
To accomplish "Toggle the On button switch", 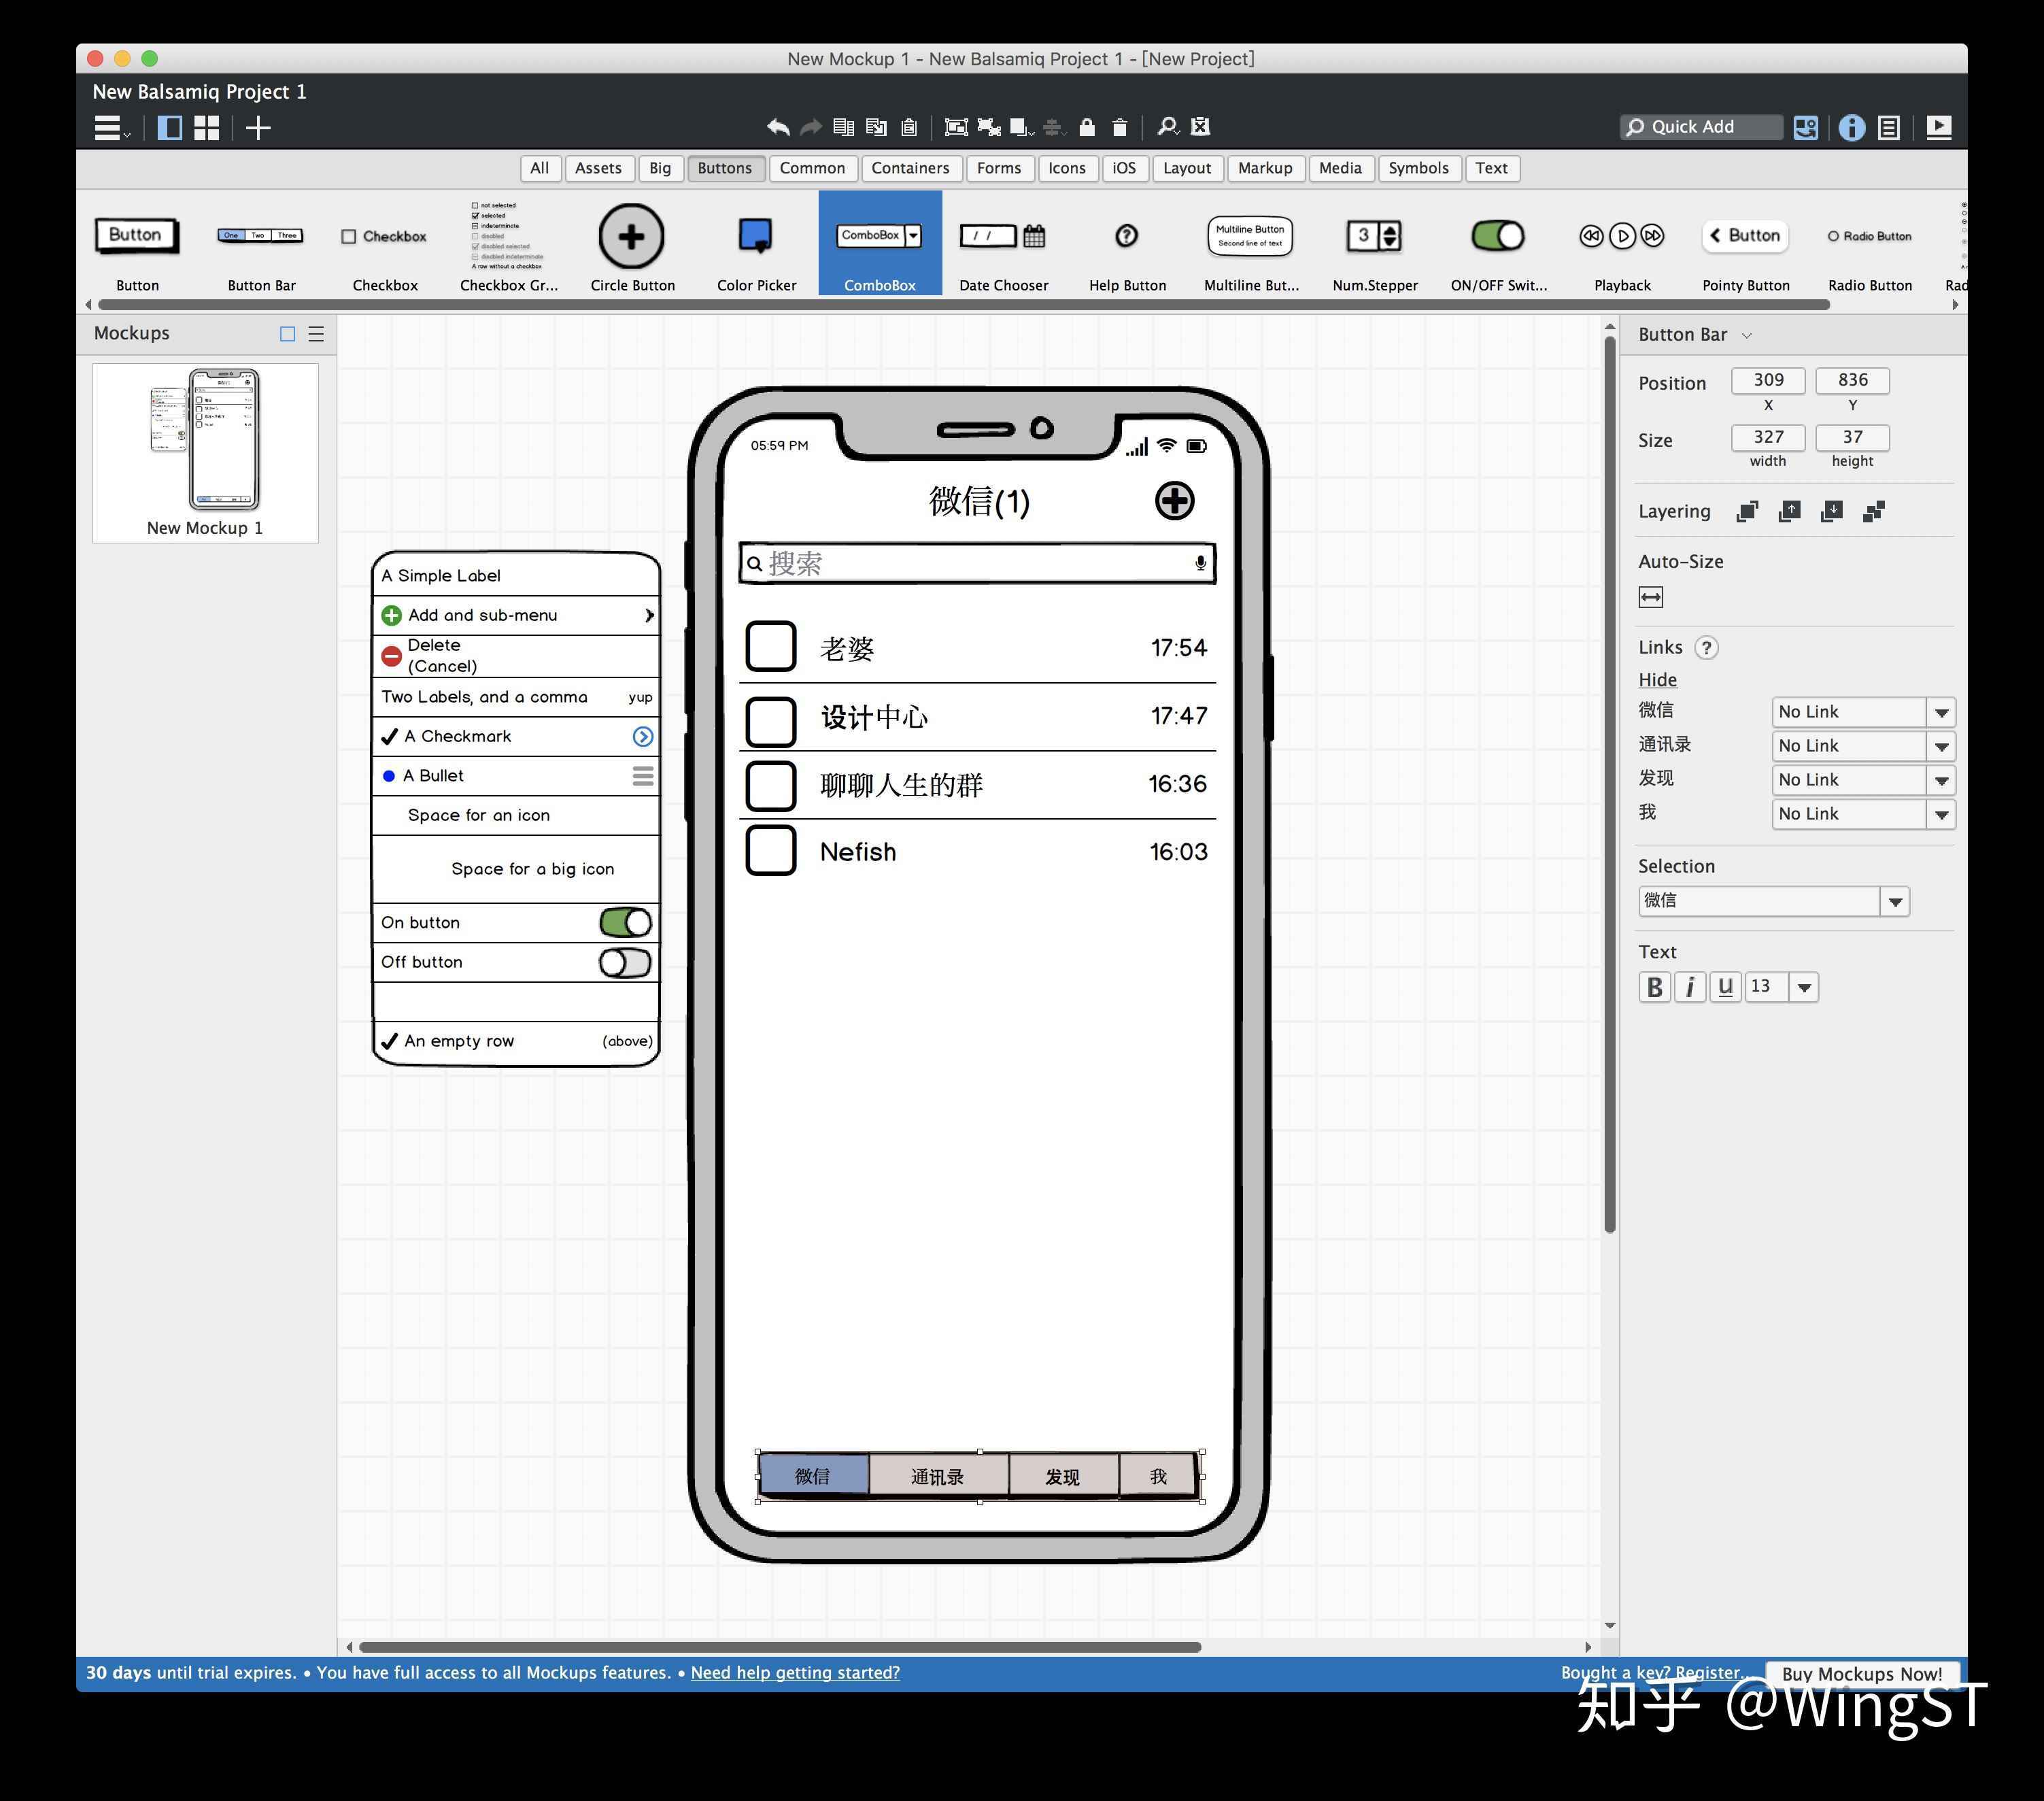I will click(x=626, y=922).
